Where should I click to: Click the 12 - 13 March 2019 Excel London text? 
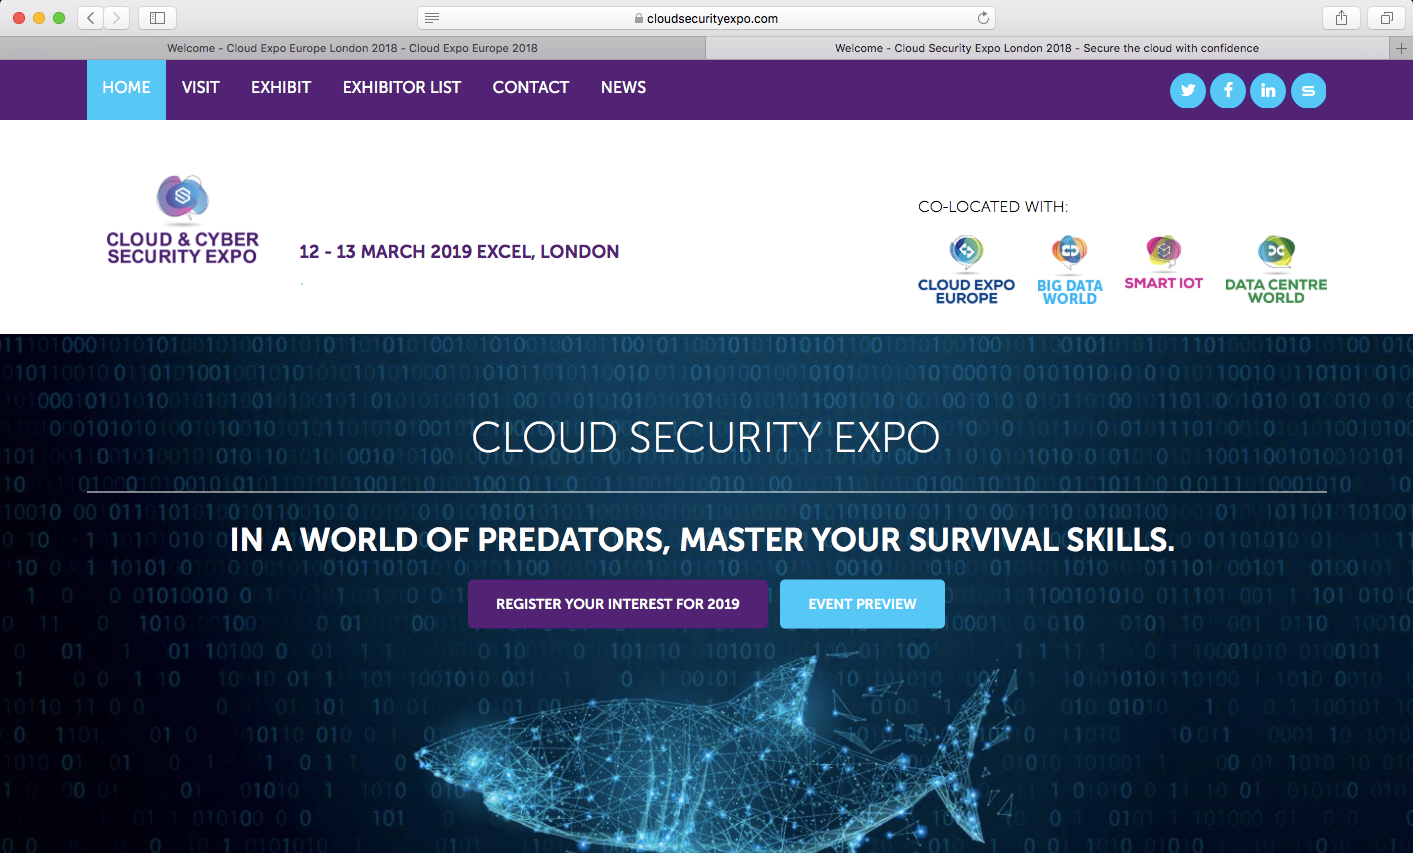[459, 252]
